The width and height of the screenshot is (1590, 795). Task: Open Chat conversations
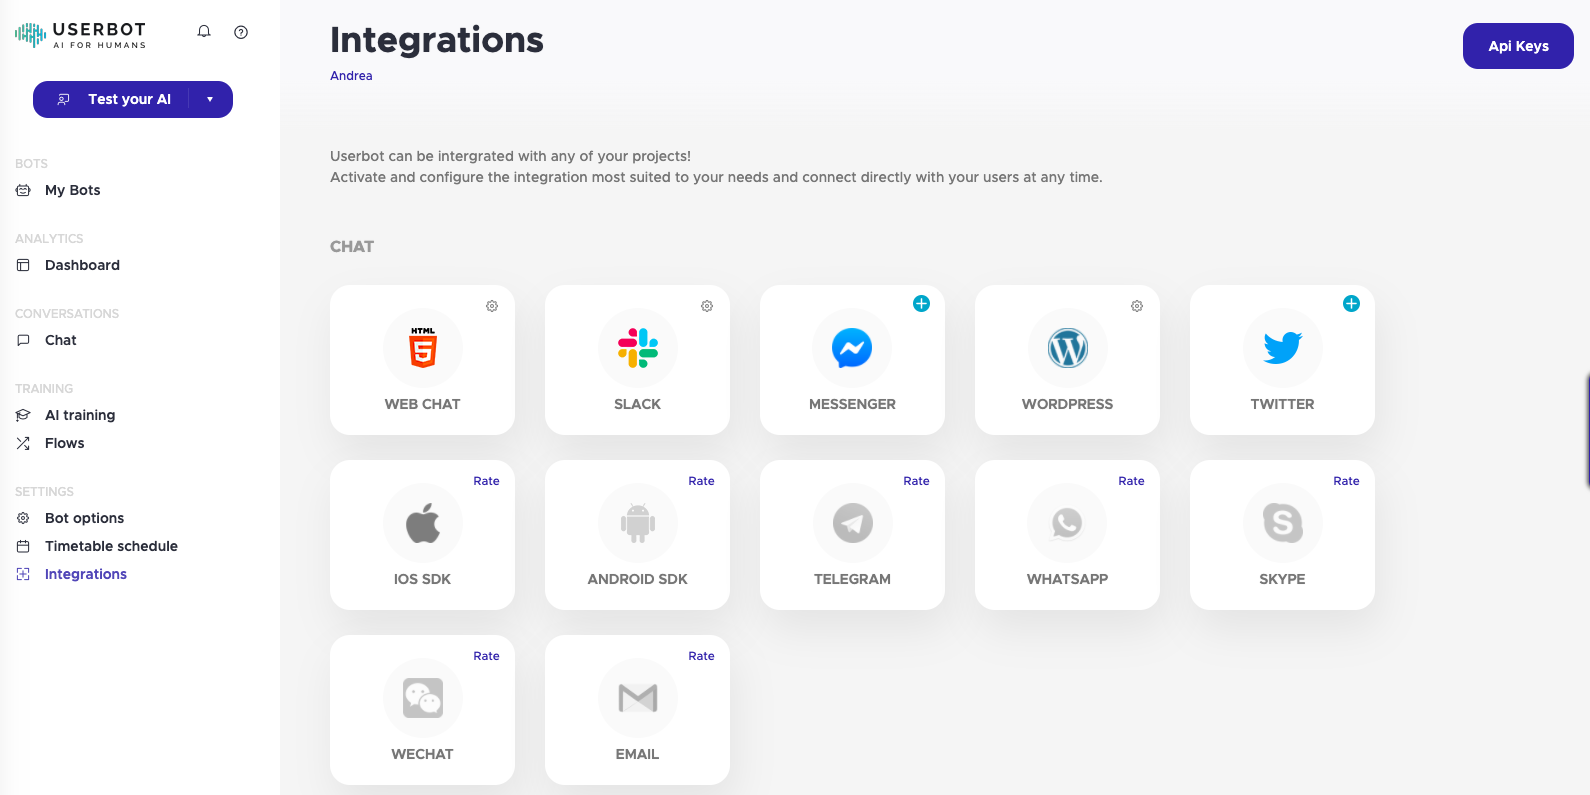61,340
